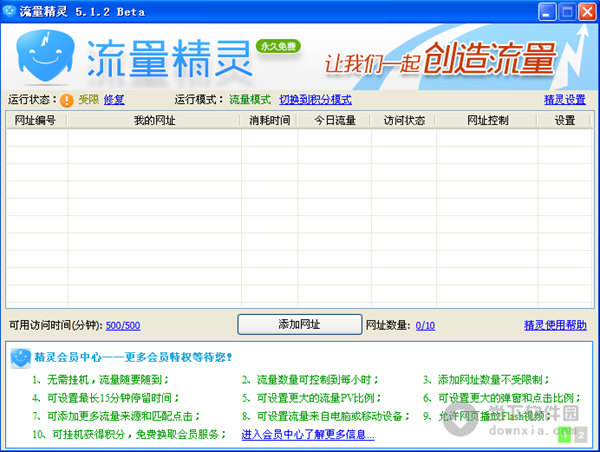The width and height of the screenshot is (600, 452).
Task: Click the 今日流量 column header
Action: (x=335, y=120)
